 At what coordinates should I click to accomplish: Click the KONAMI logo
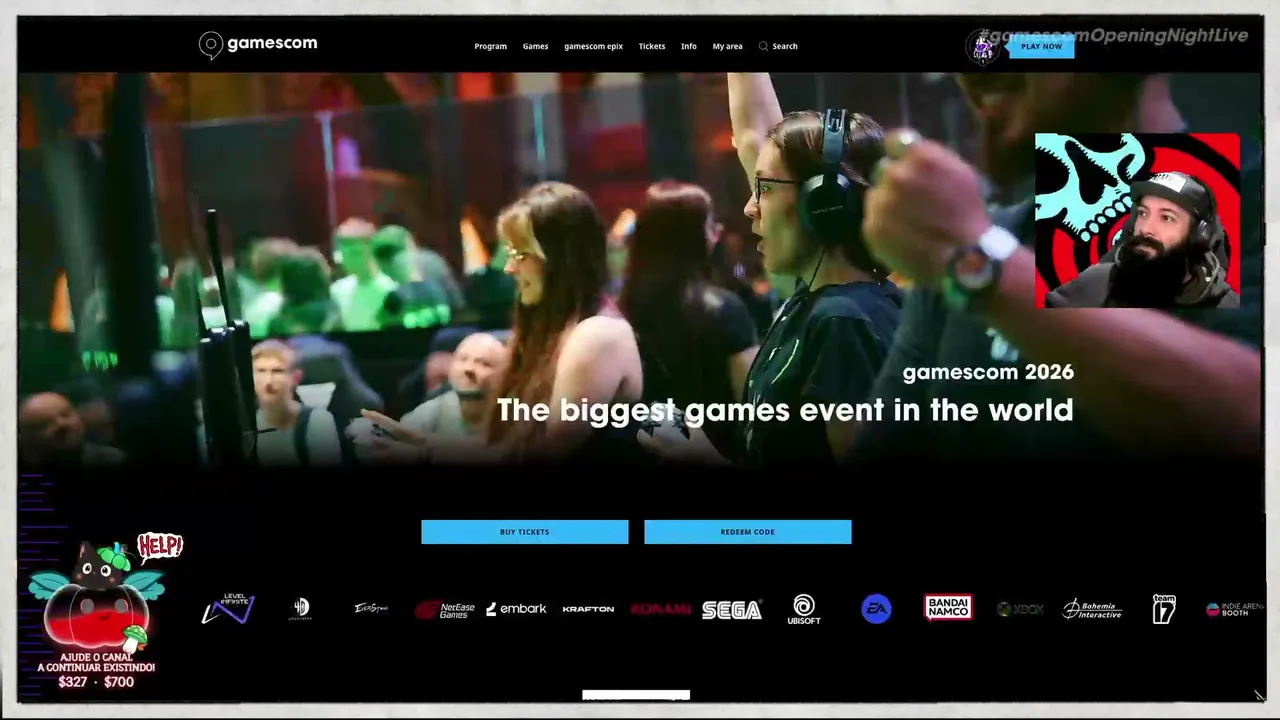pyautogui.click(x=660, y=609)
